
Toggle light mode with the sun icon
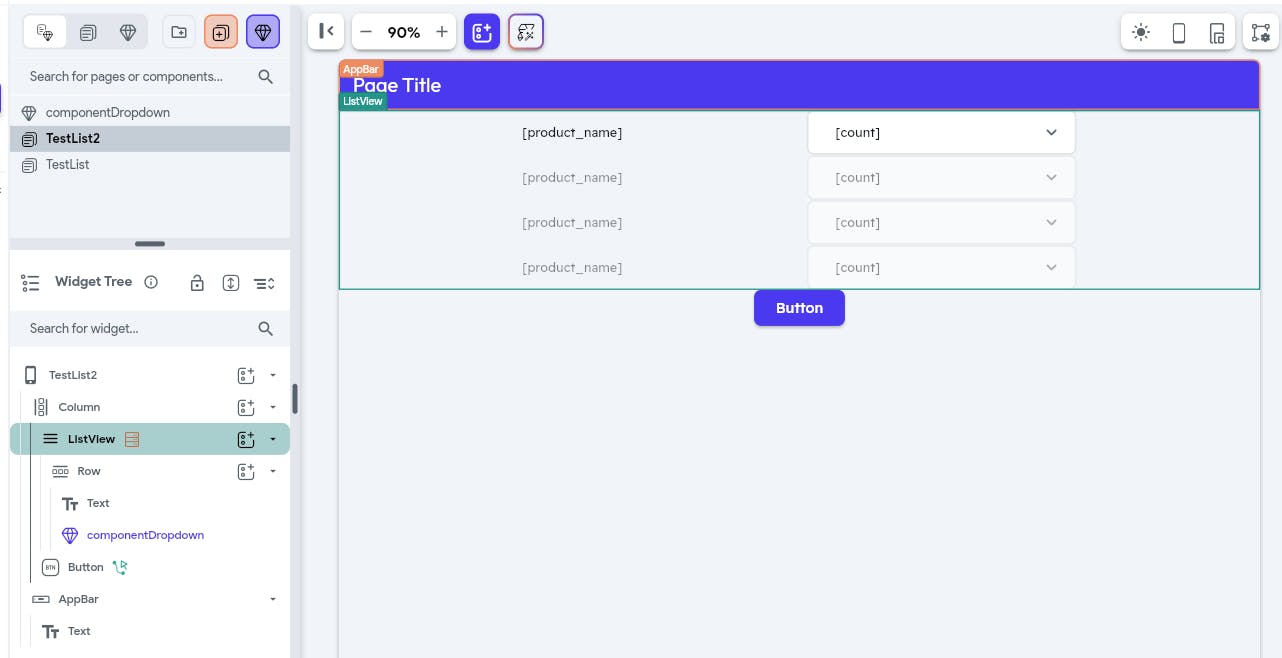1140,31
